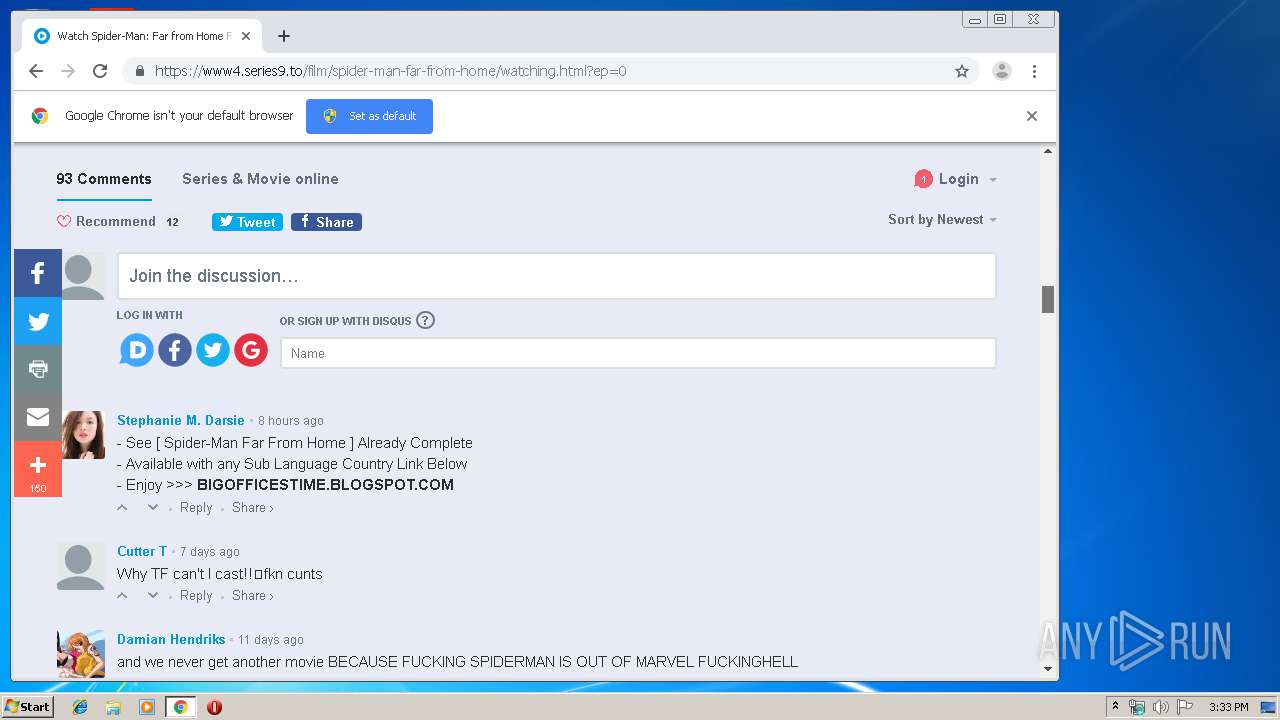
Task: Open more sharing options plus icon
Action: point(38,469)
